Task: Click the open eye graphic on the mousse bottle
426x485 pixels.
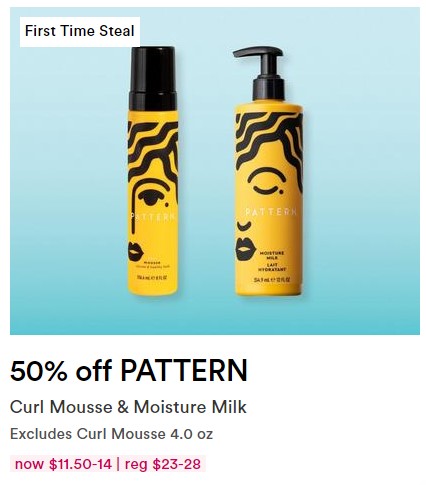Action: (149, 197)
